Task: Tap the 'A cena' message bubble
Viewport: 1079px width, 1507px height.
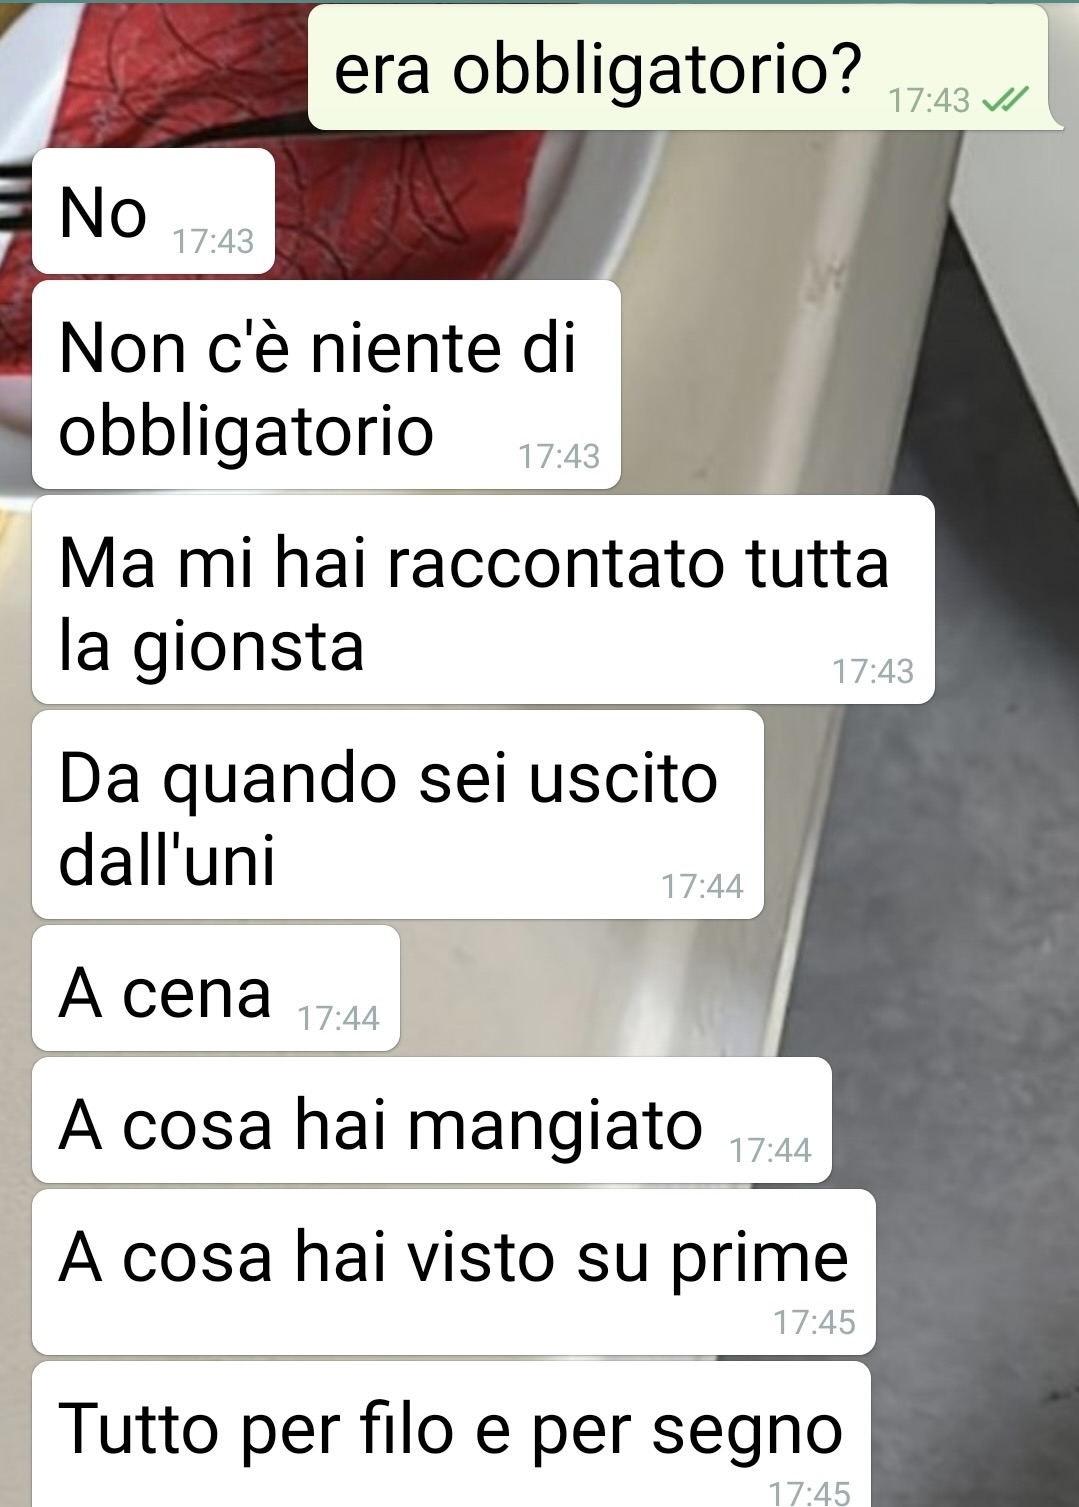Action: tap(216, 988)
